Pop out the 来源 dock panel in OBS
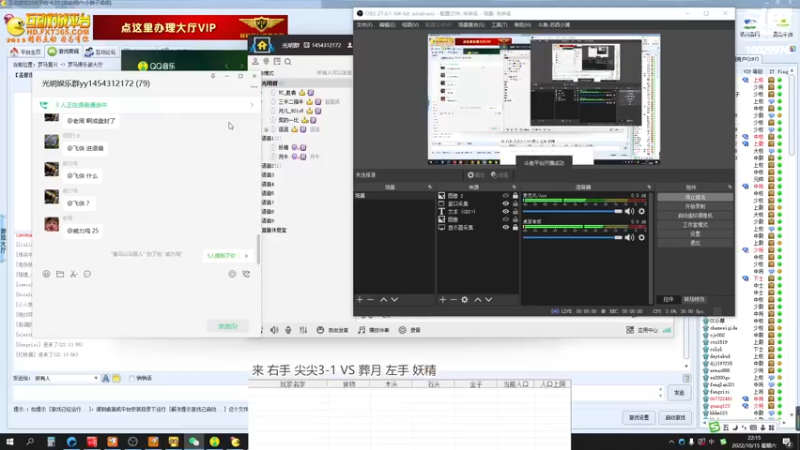800x450 pixels. (514, 187)
